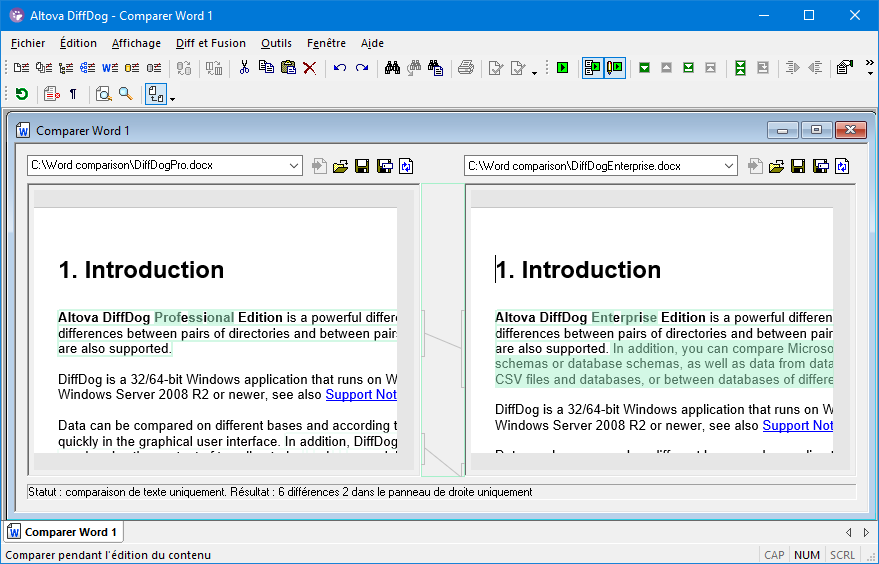Click the NUM indicator in status bar

pyautogui.click(x=807, y=555)
